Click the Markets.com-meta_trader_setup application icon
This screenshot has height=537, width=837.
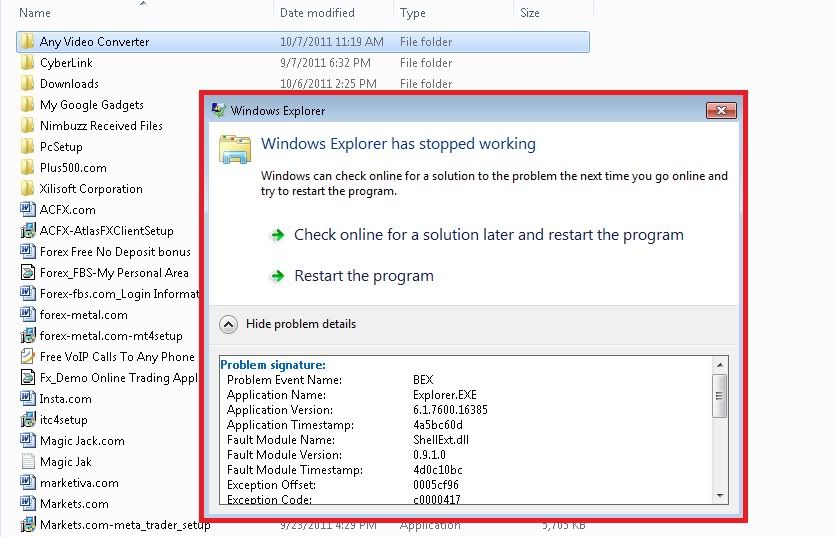click(x=28, y=525)
